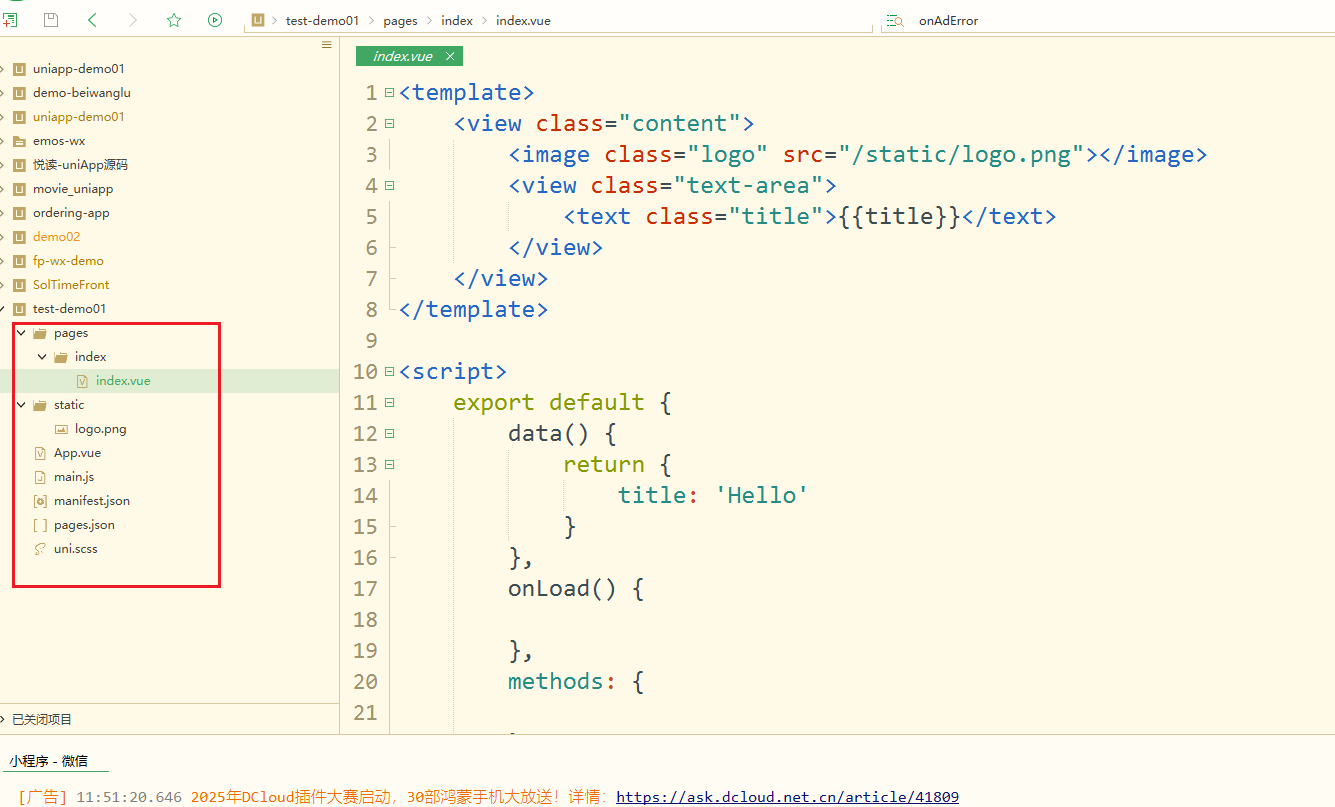Fold the template block at line 1
The image size is (1335, 807).
tap(389, 92)
